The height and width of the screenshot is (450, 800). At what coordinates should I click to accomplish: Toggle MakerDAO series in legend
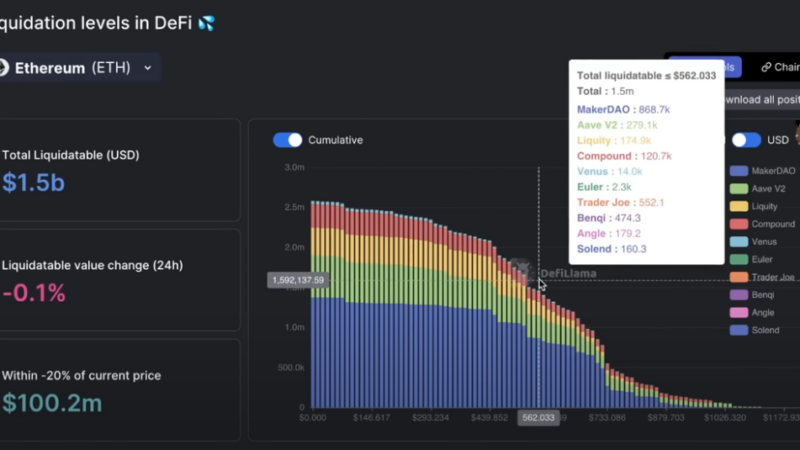pos(762,171)
